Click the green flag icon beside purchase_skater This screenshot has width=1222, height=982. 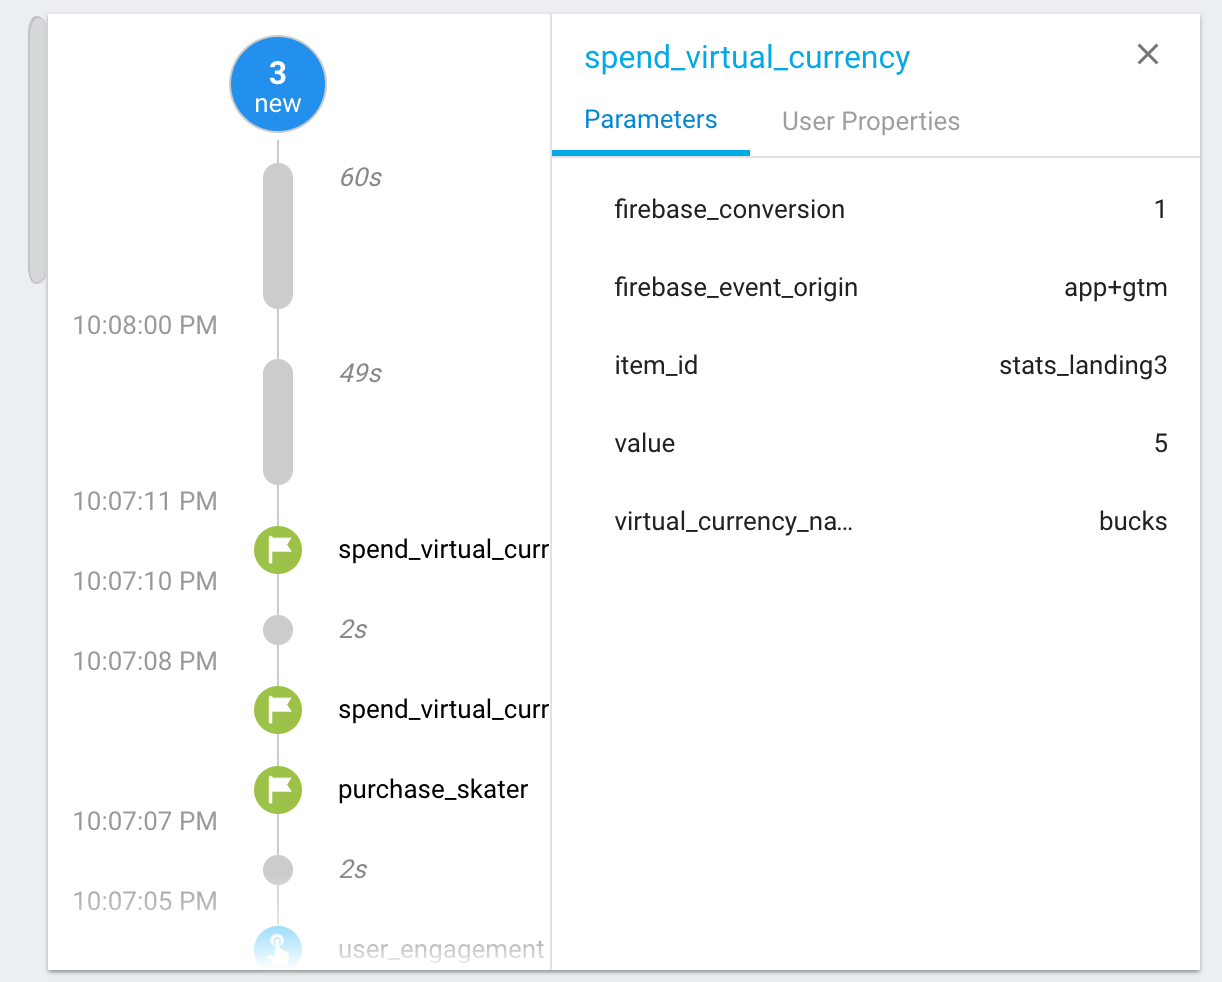tap(278, 790)
